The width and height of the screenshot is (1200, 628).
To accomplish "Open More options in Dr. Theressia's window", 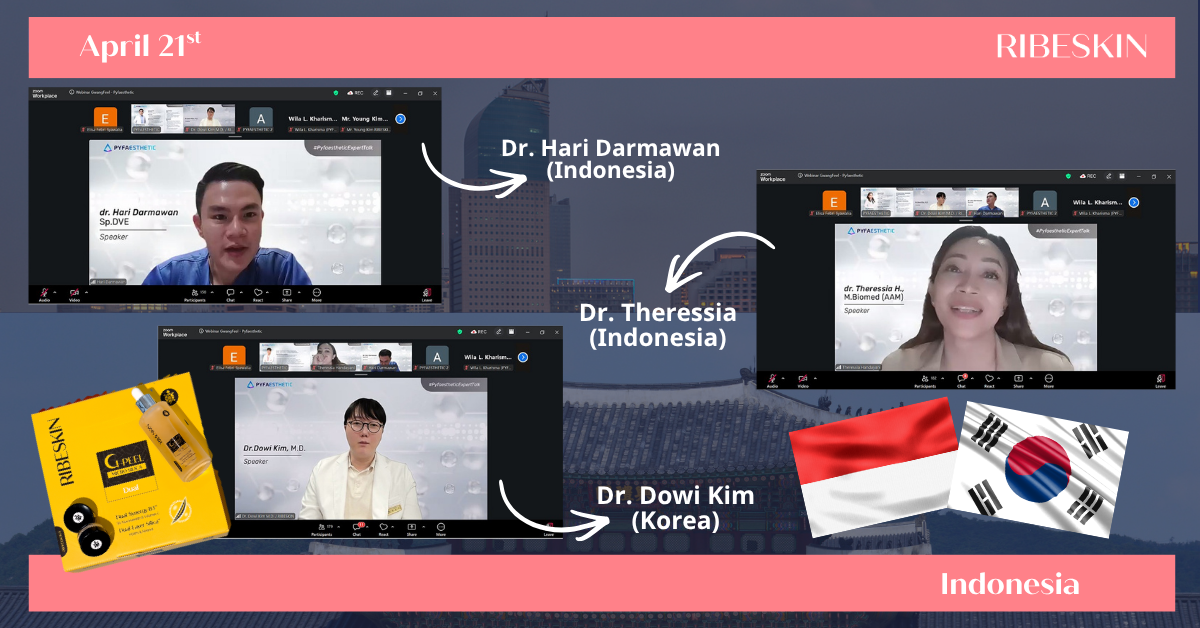I will (1047, 379).
